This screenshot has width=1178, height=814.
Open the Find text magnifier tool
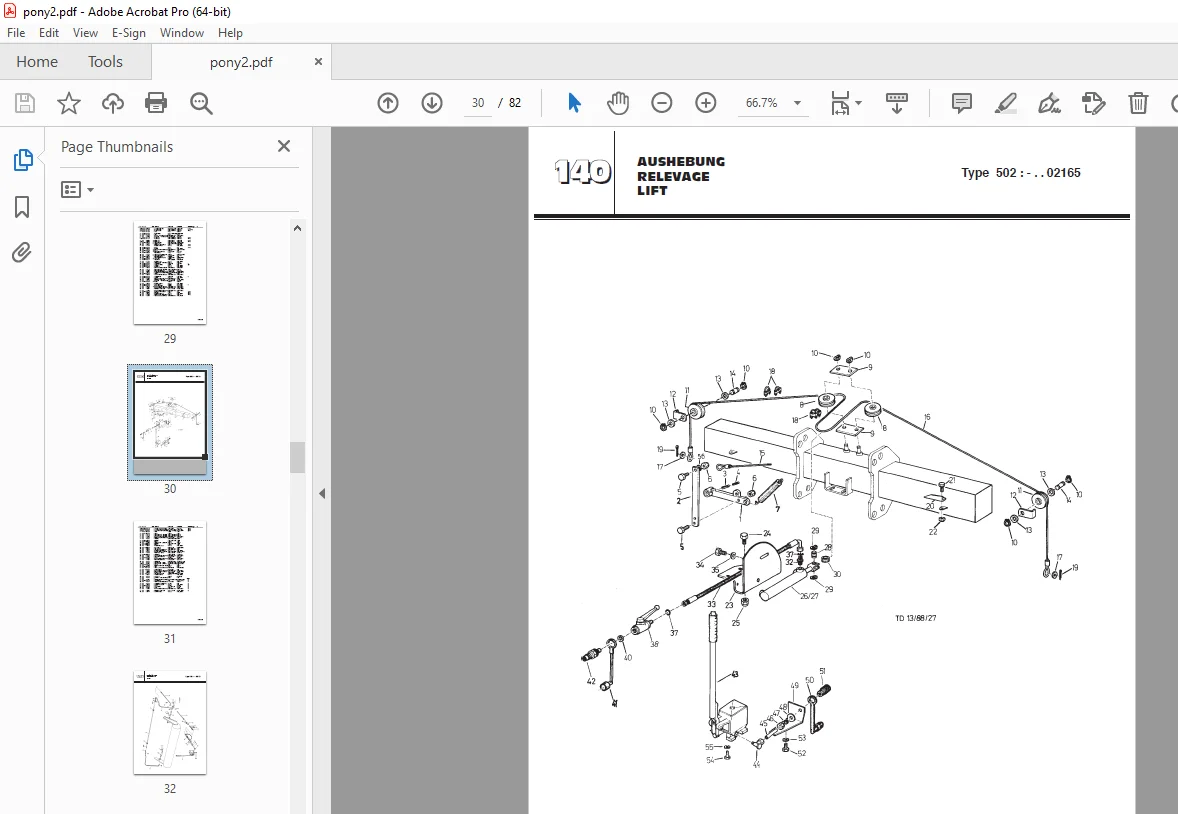201,103
